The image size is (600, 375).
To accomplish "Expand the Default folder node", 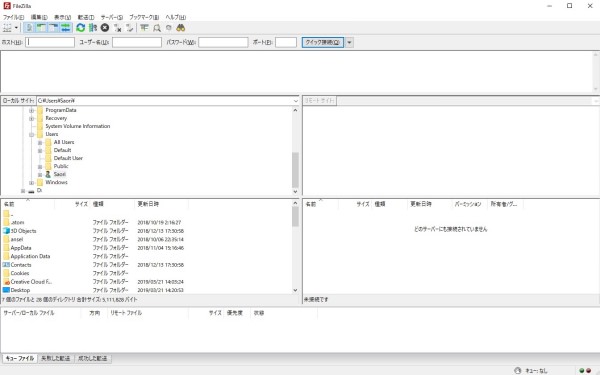I will click(40, 150).
